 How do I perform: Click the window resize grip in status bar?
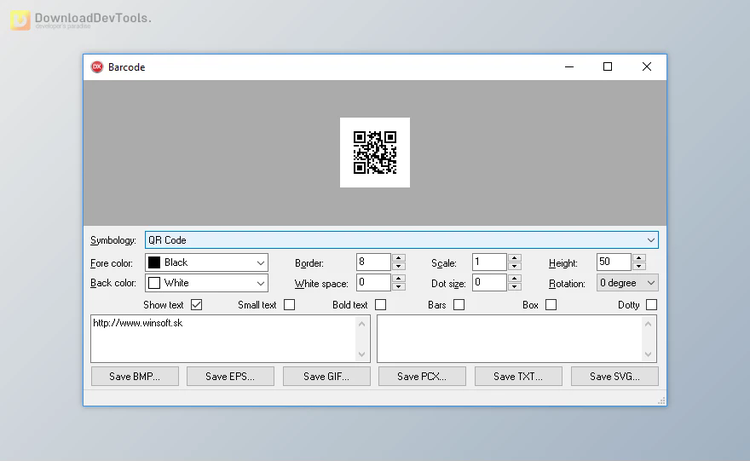662,401
